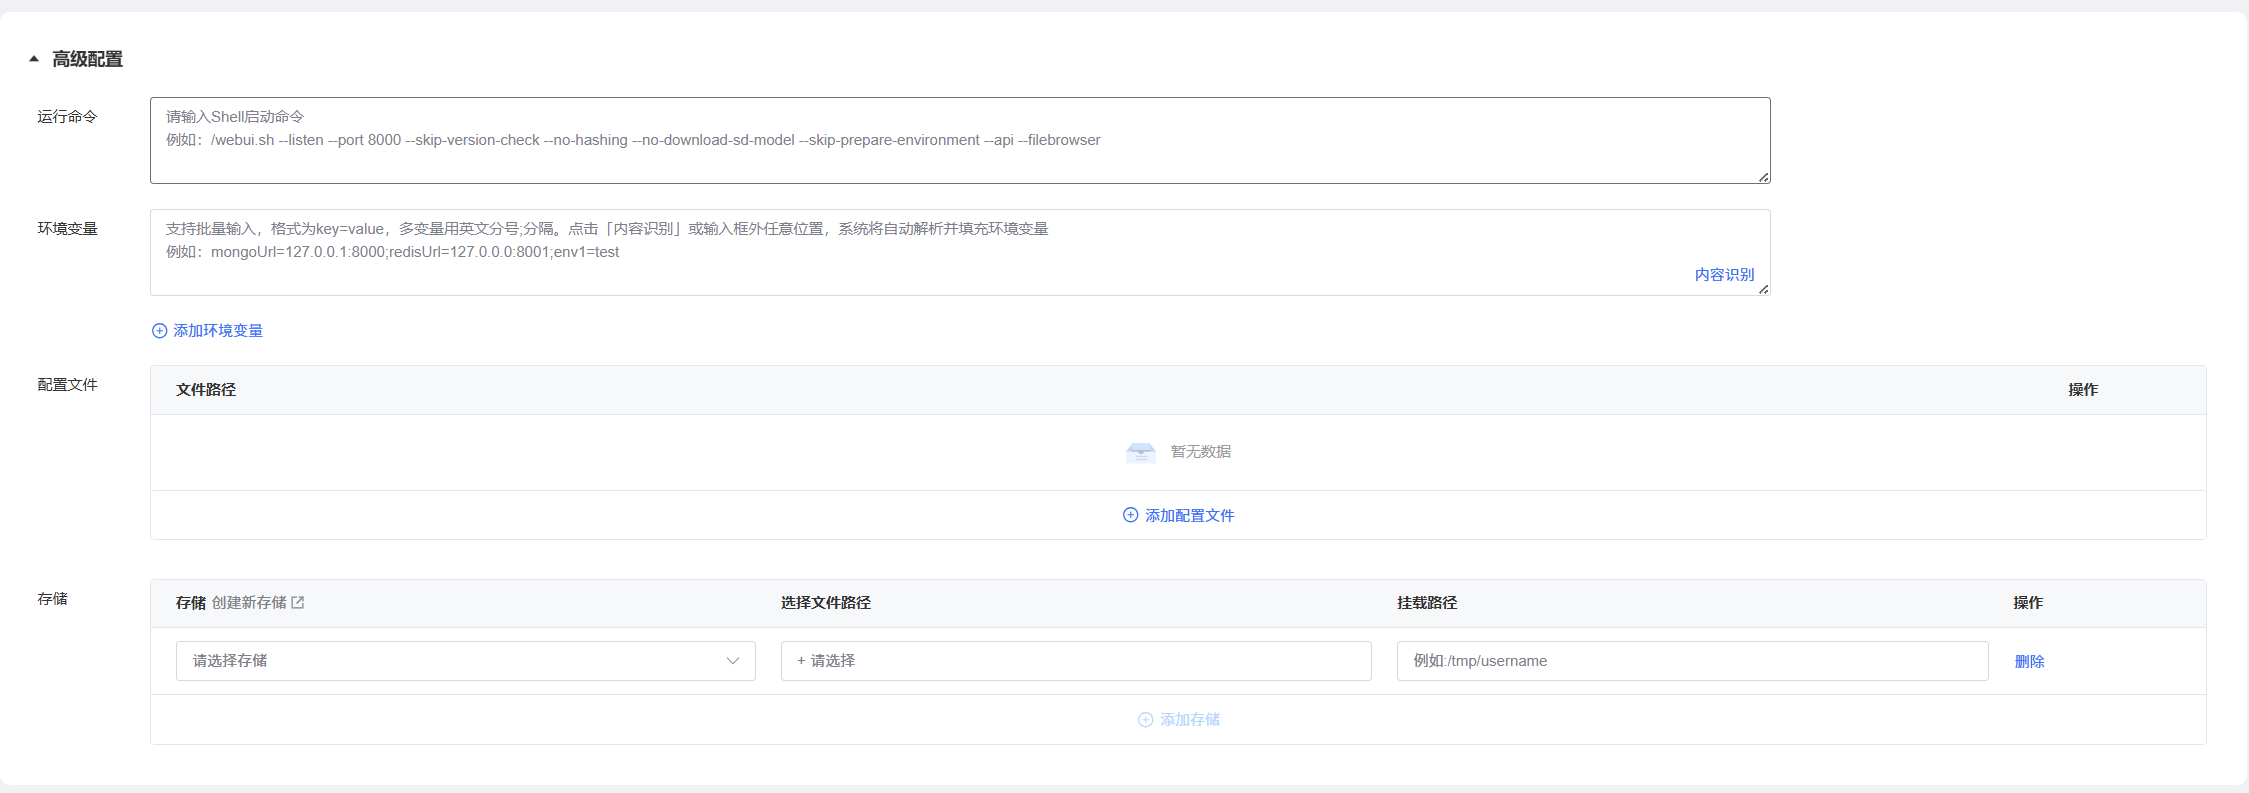Click the 挂载路径 input field
This screenshot has width=2249, height=793.
coord(1691,661)
